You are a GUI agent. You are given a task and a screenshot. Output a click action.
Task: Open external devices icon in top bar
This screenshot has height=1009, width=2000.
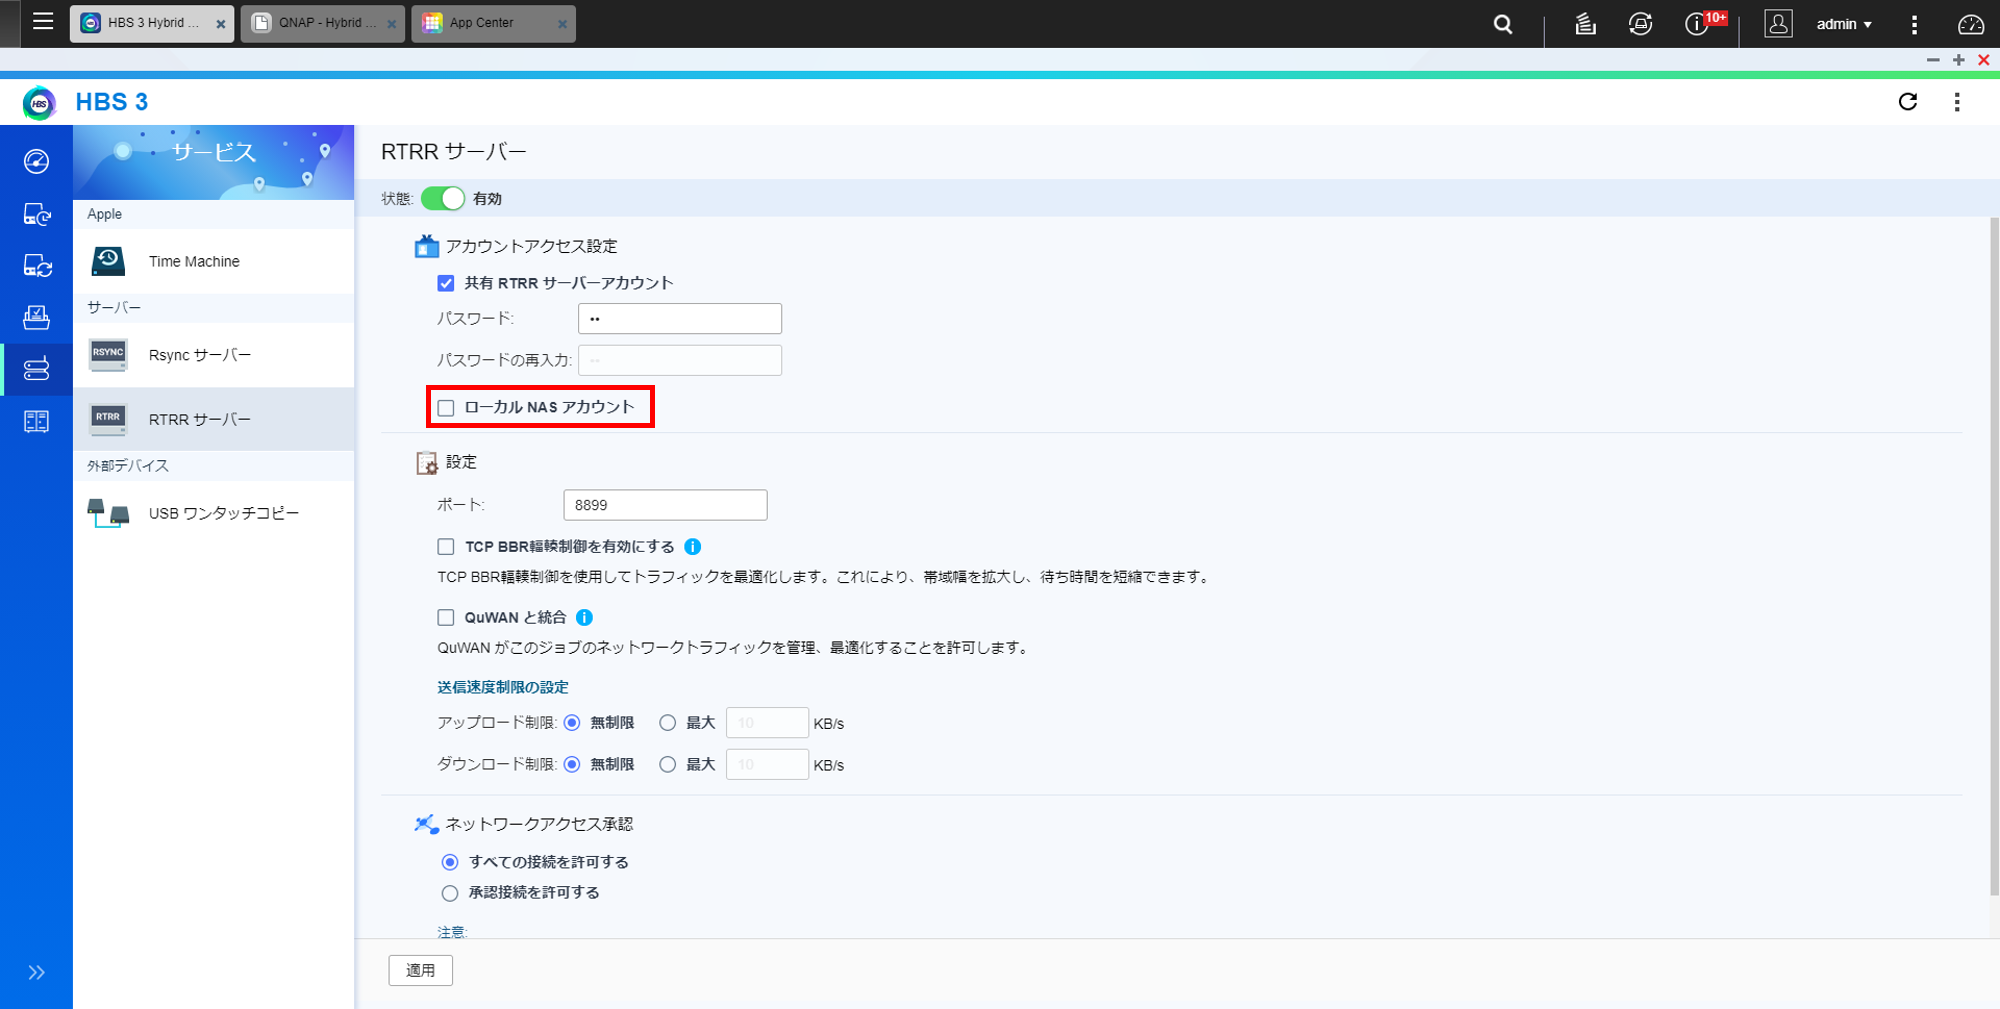(1640, 24)
